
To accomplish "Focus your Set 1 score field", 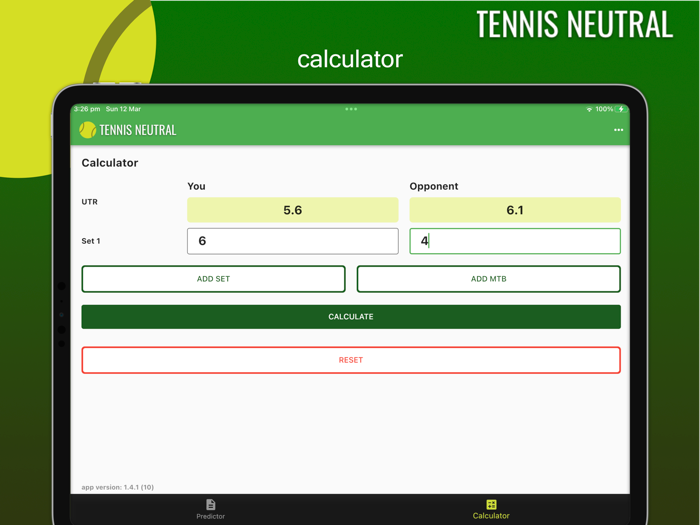I will (x=293, y=241).
